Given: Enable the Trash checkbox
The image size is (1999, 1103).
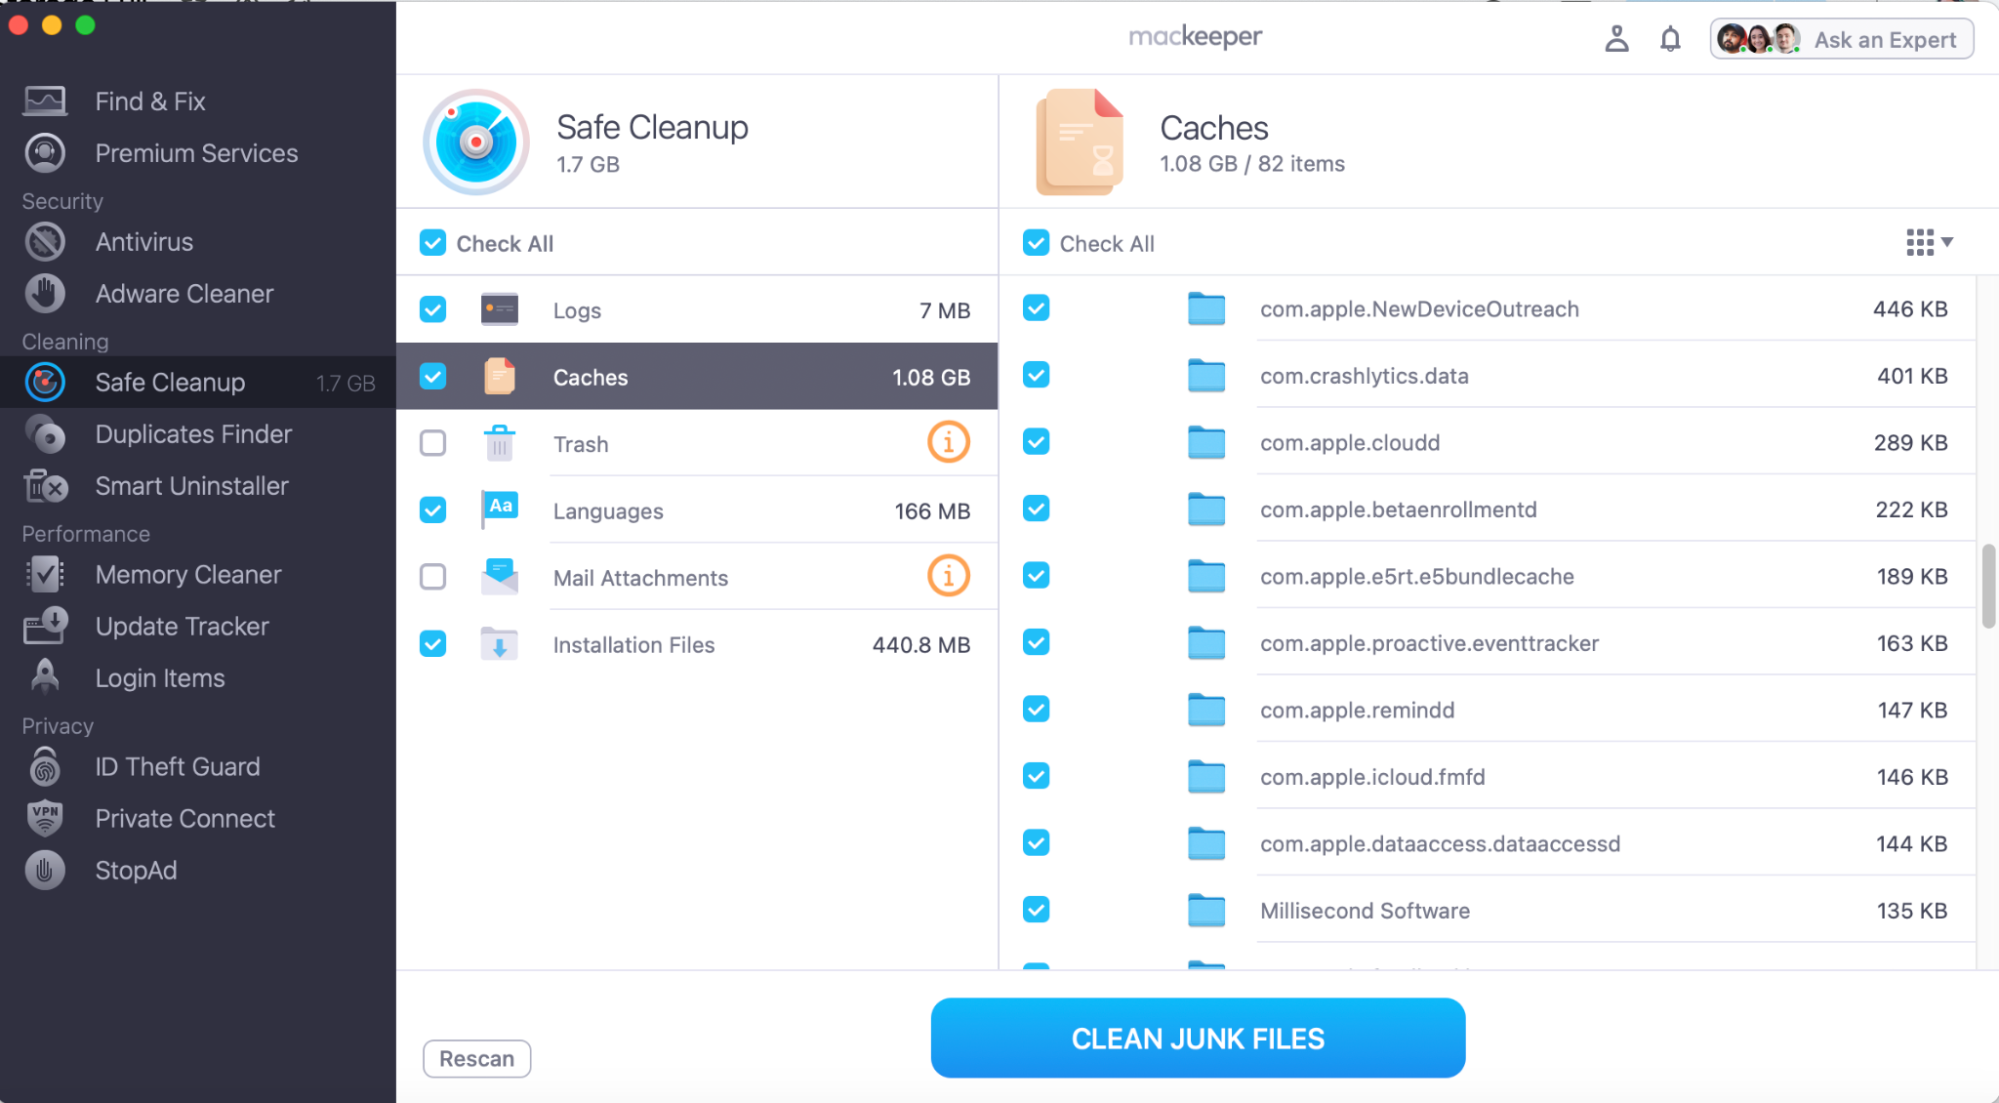Looking at the screenshot, I should click(x=433, y=443).
